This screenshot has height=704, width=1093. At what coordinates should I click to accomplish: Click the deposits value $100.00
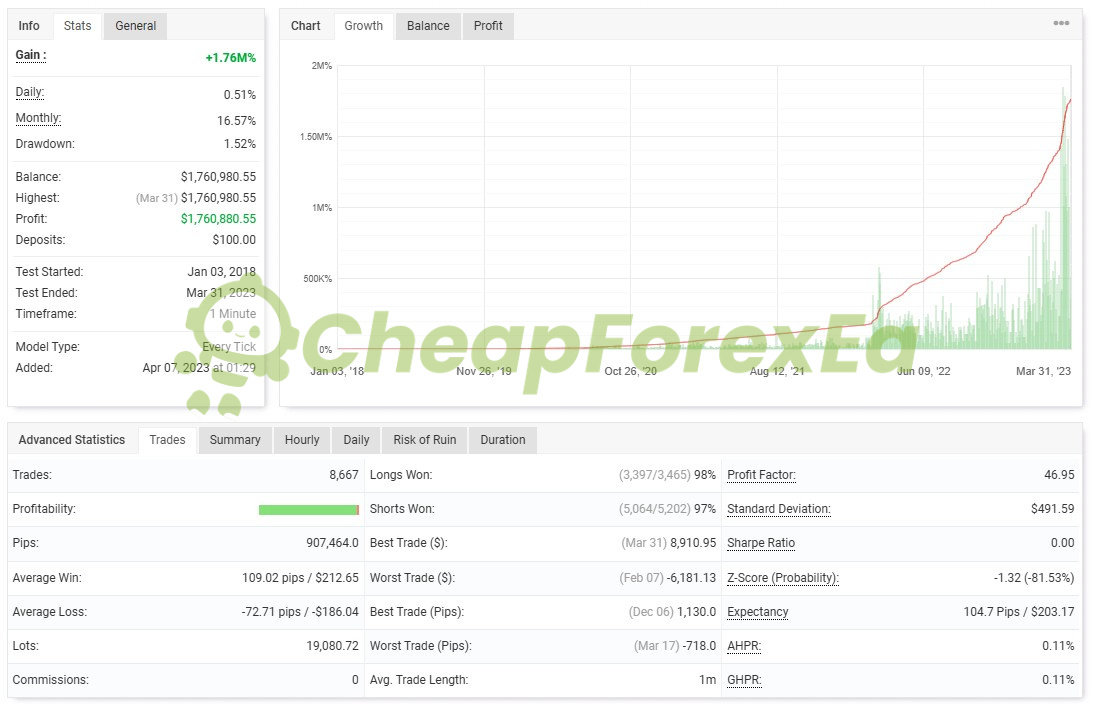coord(234,240)
